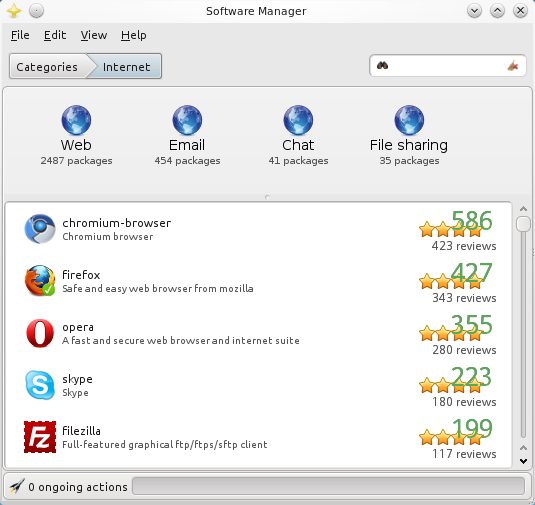535x505 pixels.
Task: Select the firefox app icon
Action: 40,281
